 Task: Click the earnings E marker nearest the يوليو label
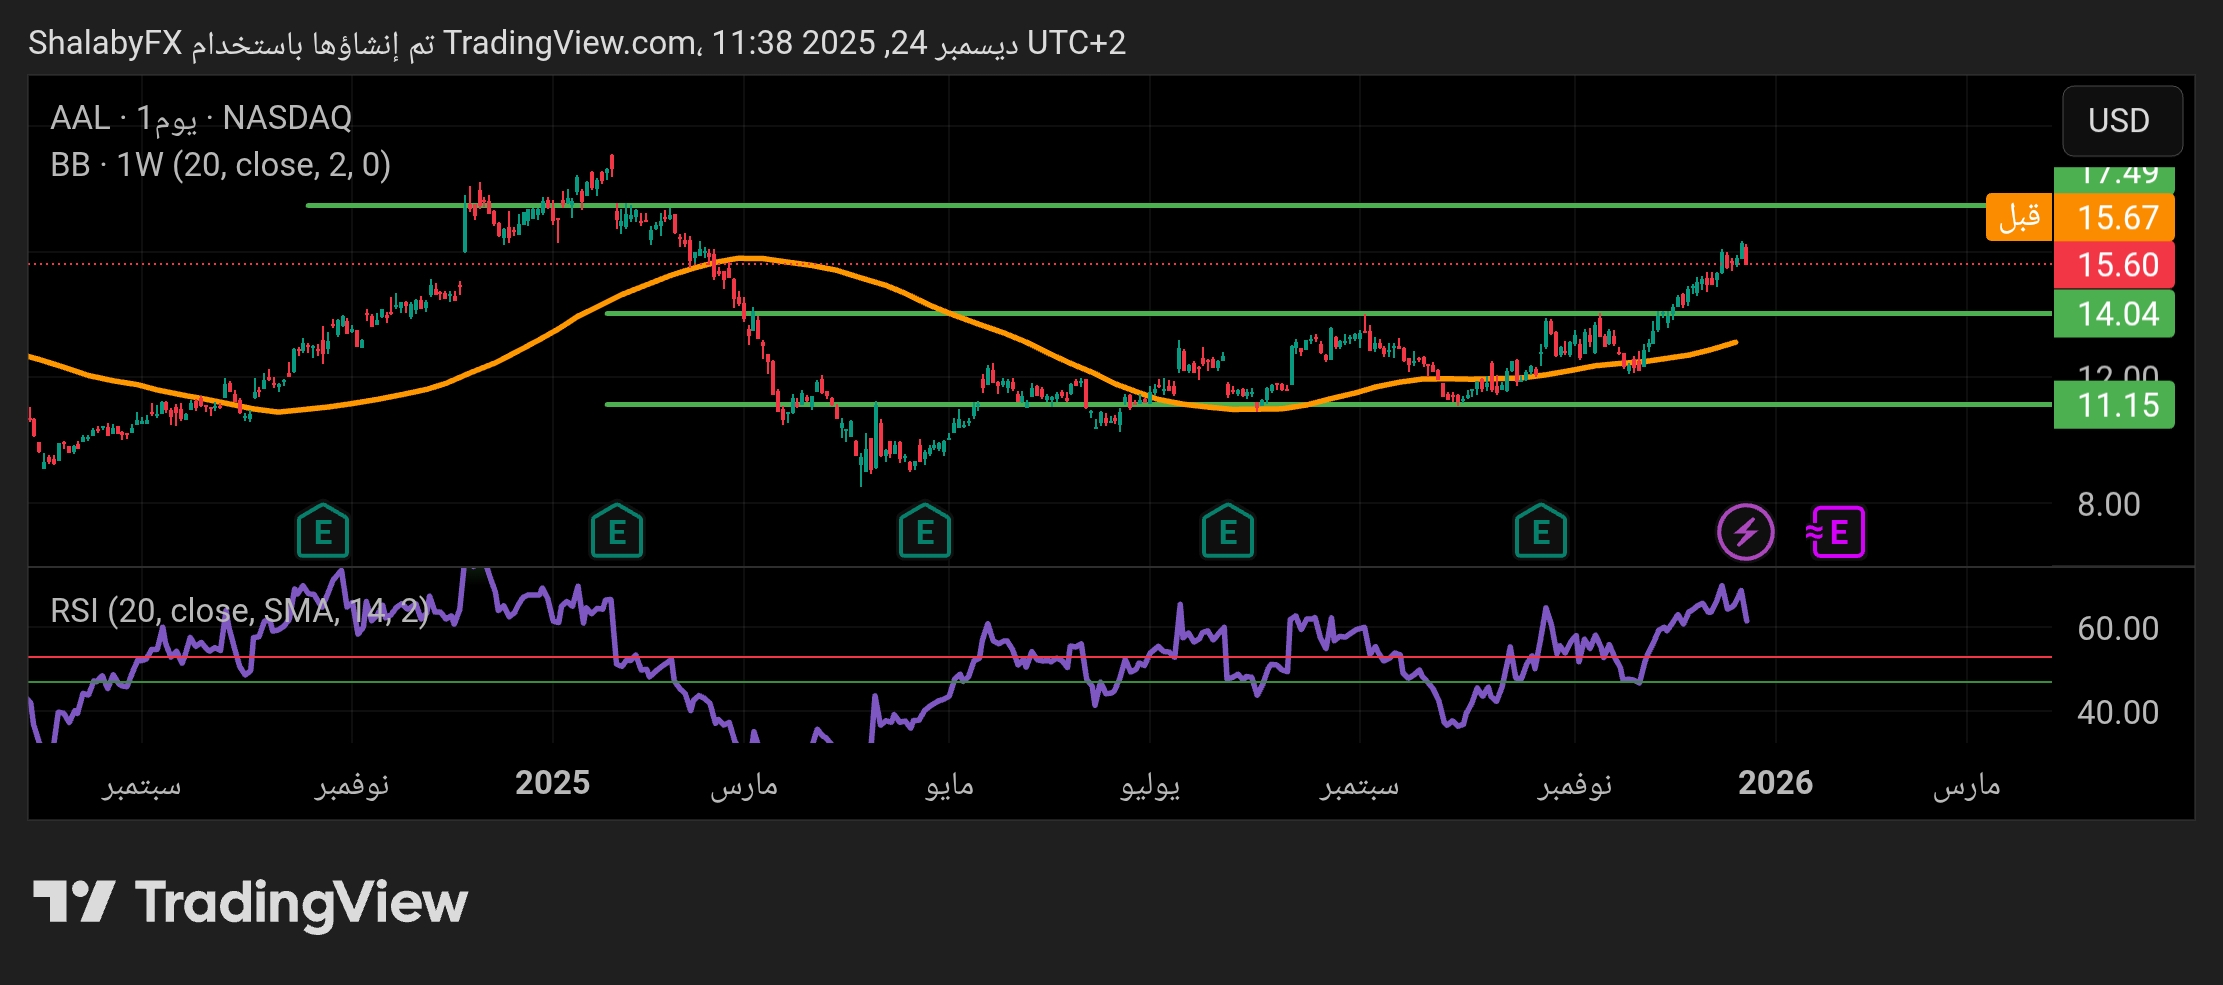pyautogui.click(x=1227, y=532)
